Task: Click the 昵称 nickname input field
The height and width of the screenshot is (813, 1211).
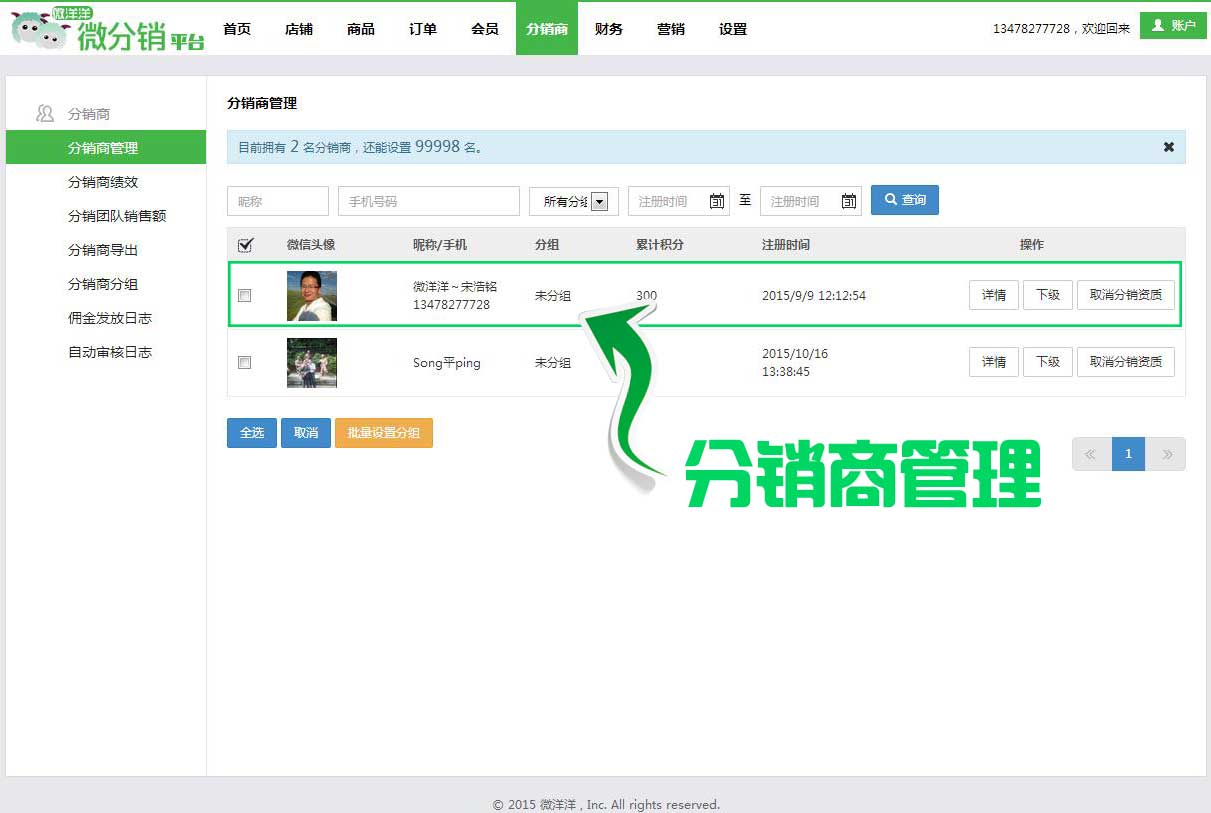Action: click(x=277, y=201)
